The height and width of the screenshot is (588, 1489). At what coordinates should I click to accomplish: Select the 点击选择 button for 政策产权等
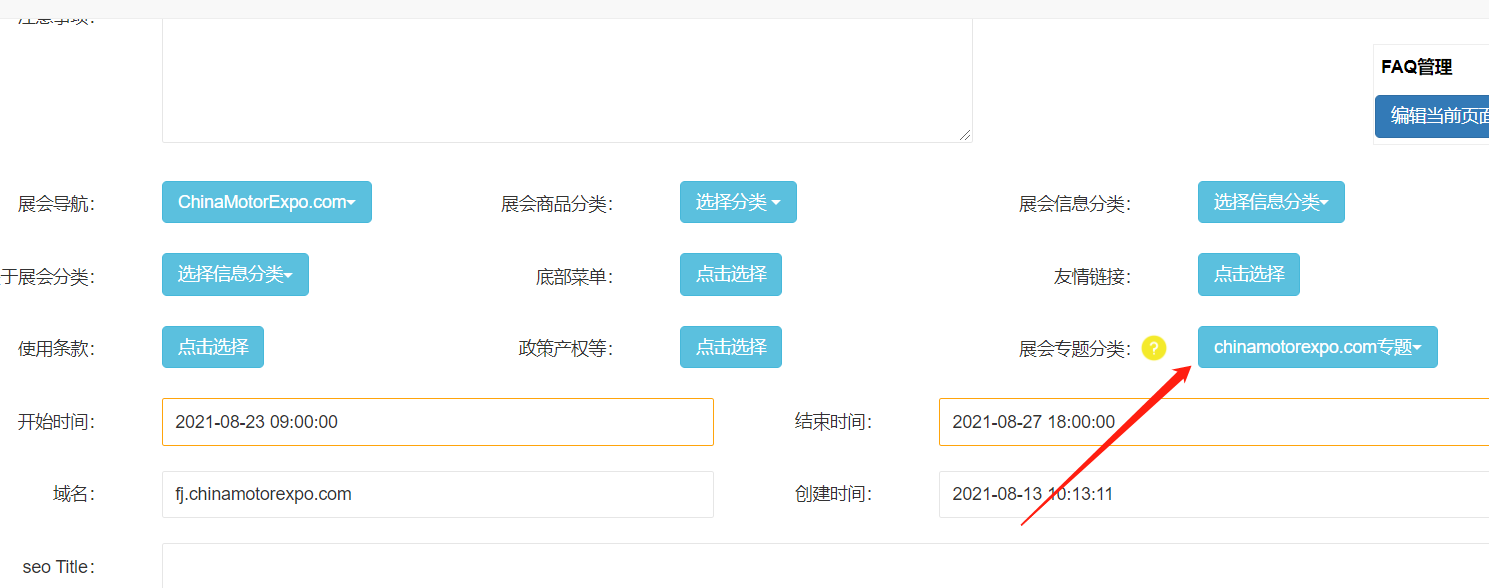click(730, 347)
